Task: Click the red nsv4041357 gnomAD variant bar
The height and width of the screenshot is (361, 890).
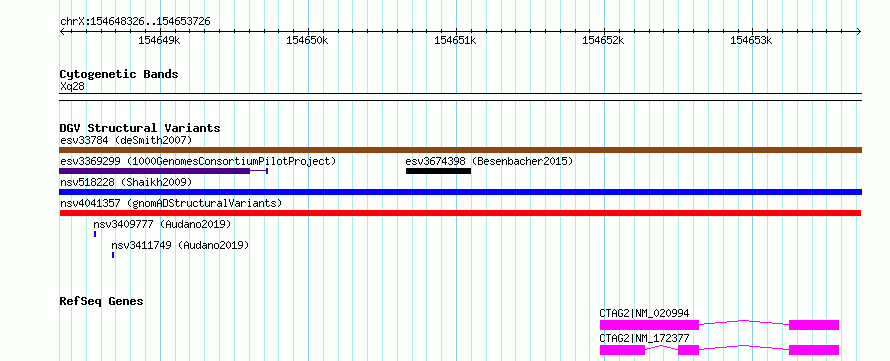Action: point(460,213)
